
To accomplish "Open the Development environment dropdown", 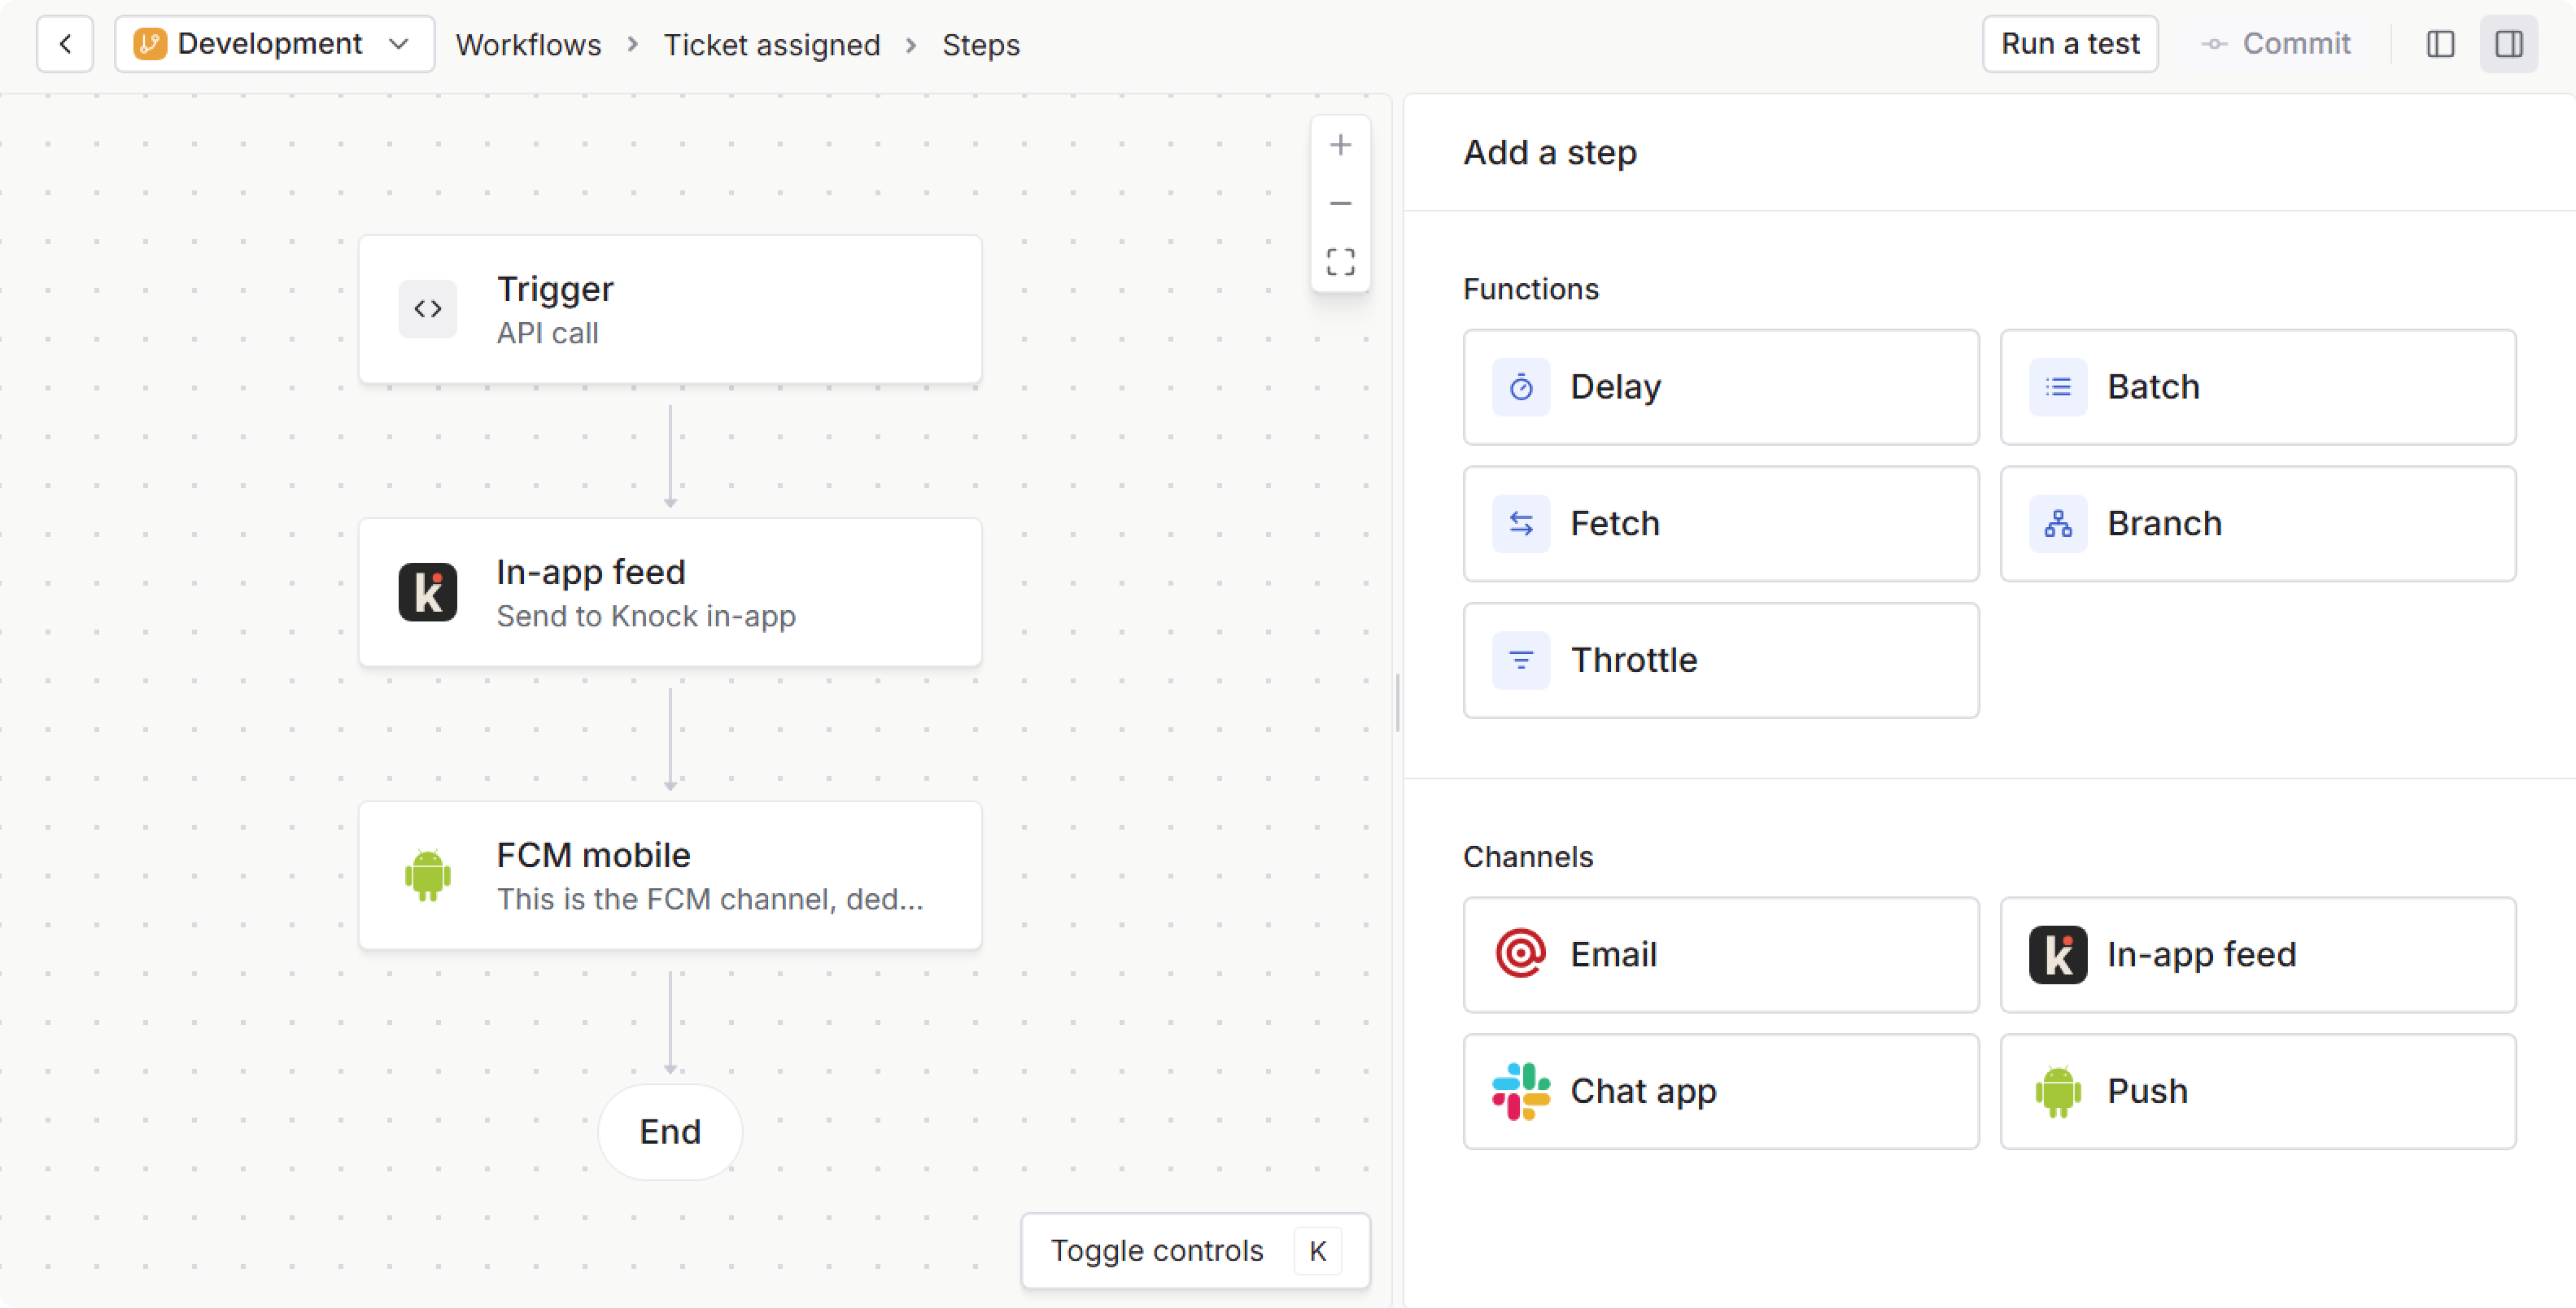I will pos(273,44).
